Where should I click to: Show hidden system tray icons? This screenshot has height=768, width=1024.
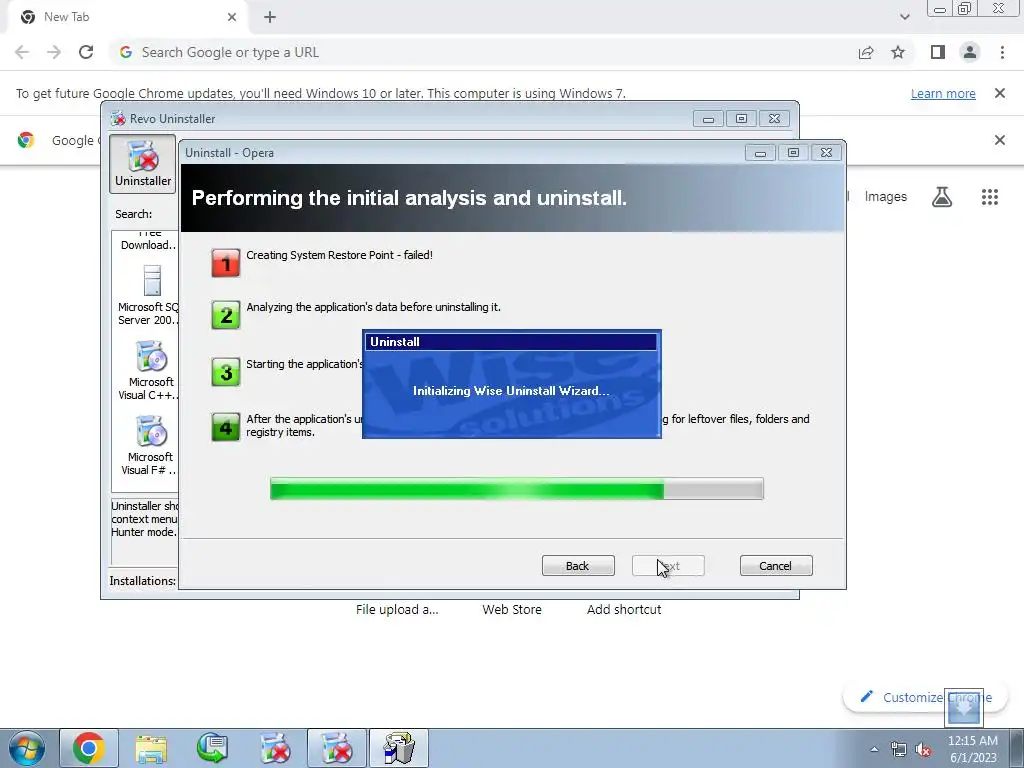(874, 749)
